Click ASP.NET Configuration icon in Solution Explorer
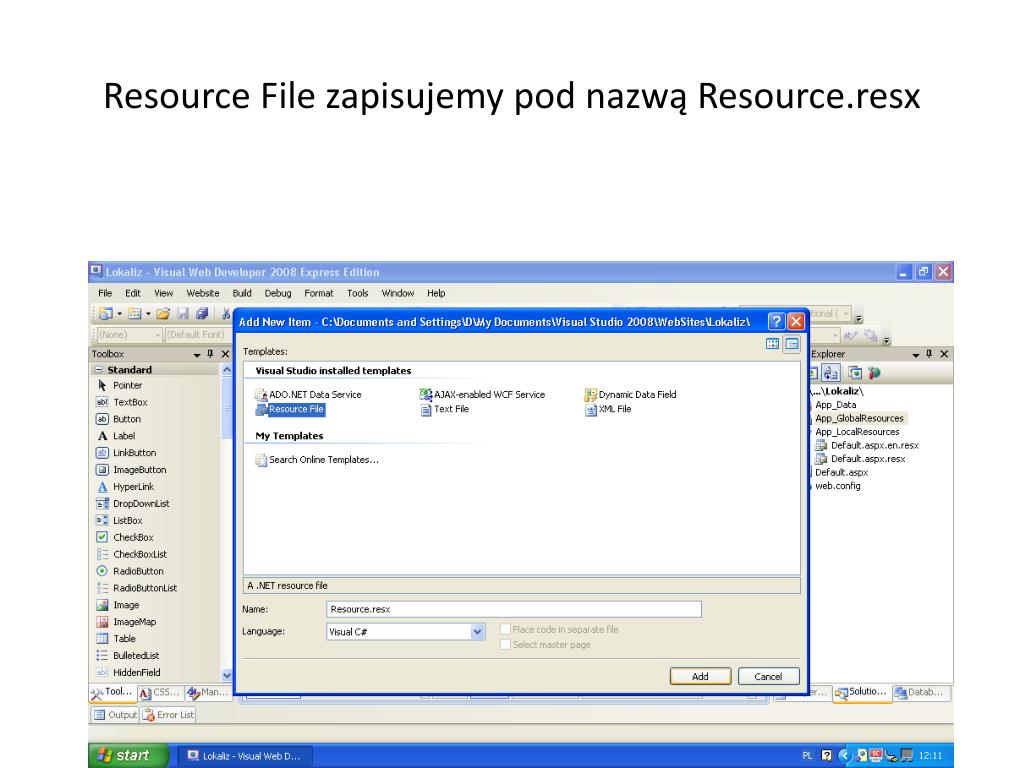This screenshot has width=1024, height=768. pyautogui.click(x=874, y=373)
